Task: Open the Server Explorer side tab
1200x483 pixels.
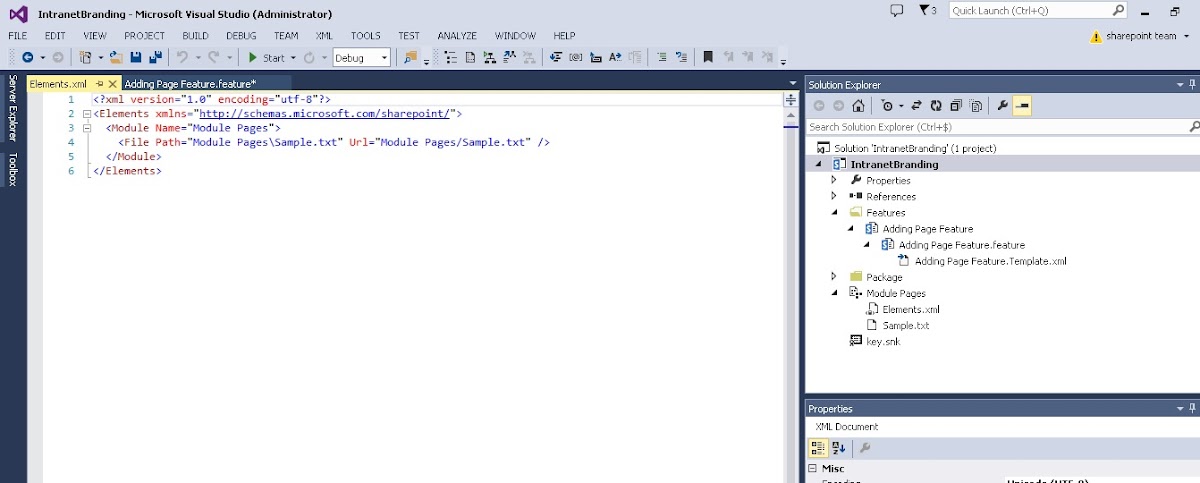Action: (13, 107)
